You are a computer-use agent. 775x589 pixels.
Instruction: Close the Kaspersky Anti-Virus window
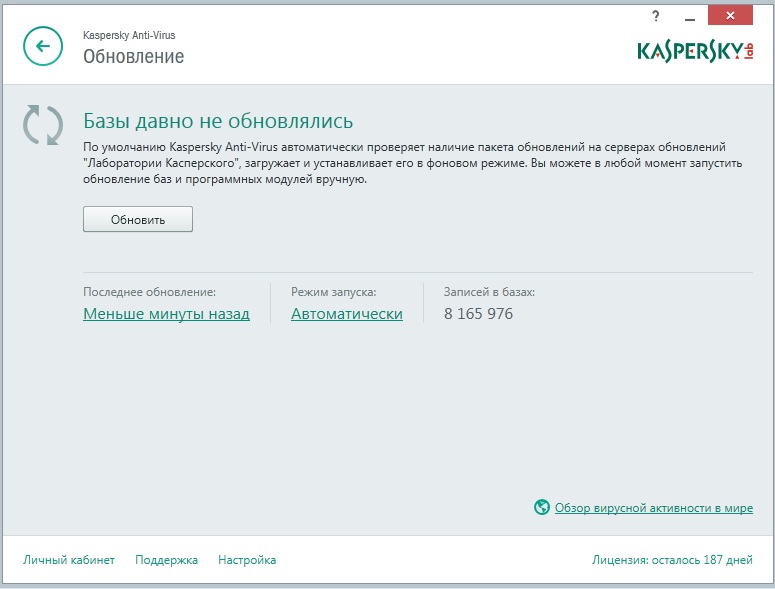pos(730,16)
